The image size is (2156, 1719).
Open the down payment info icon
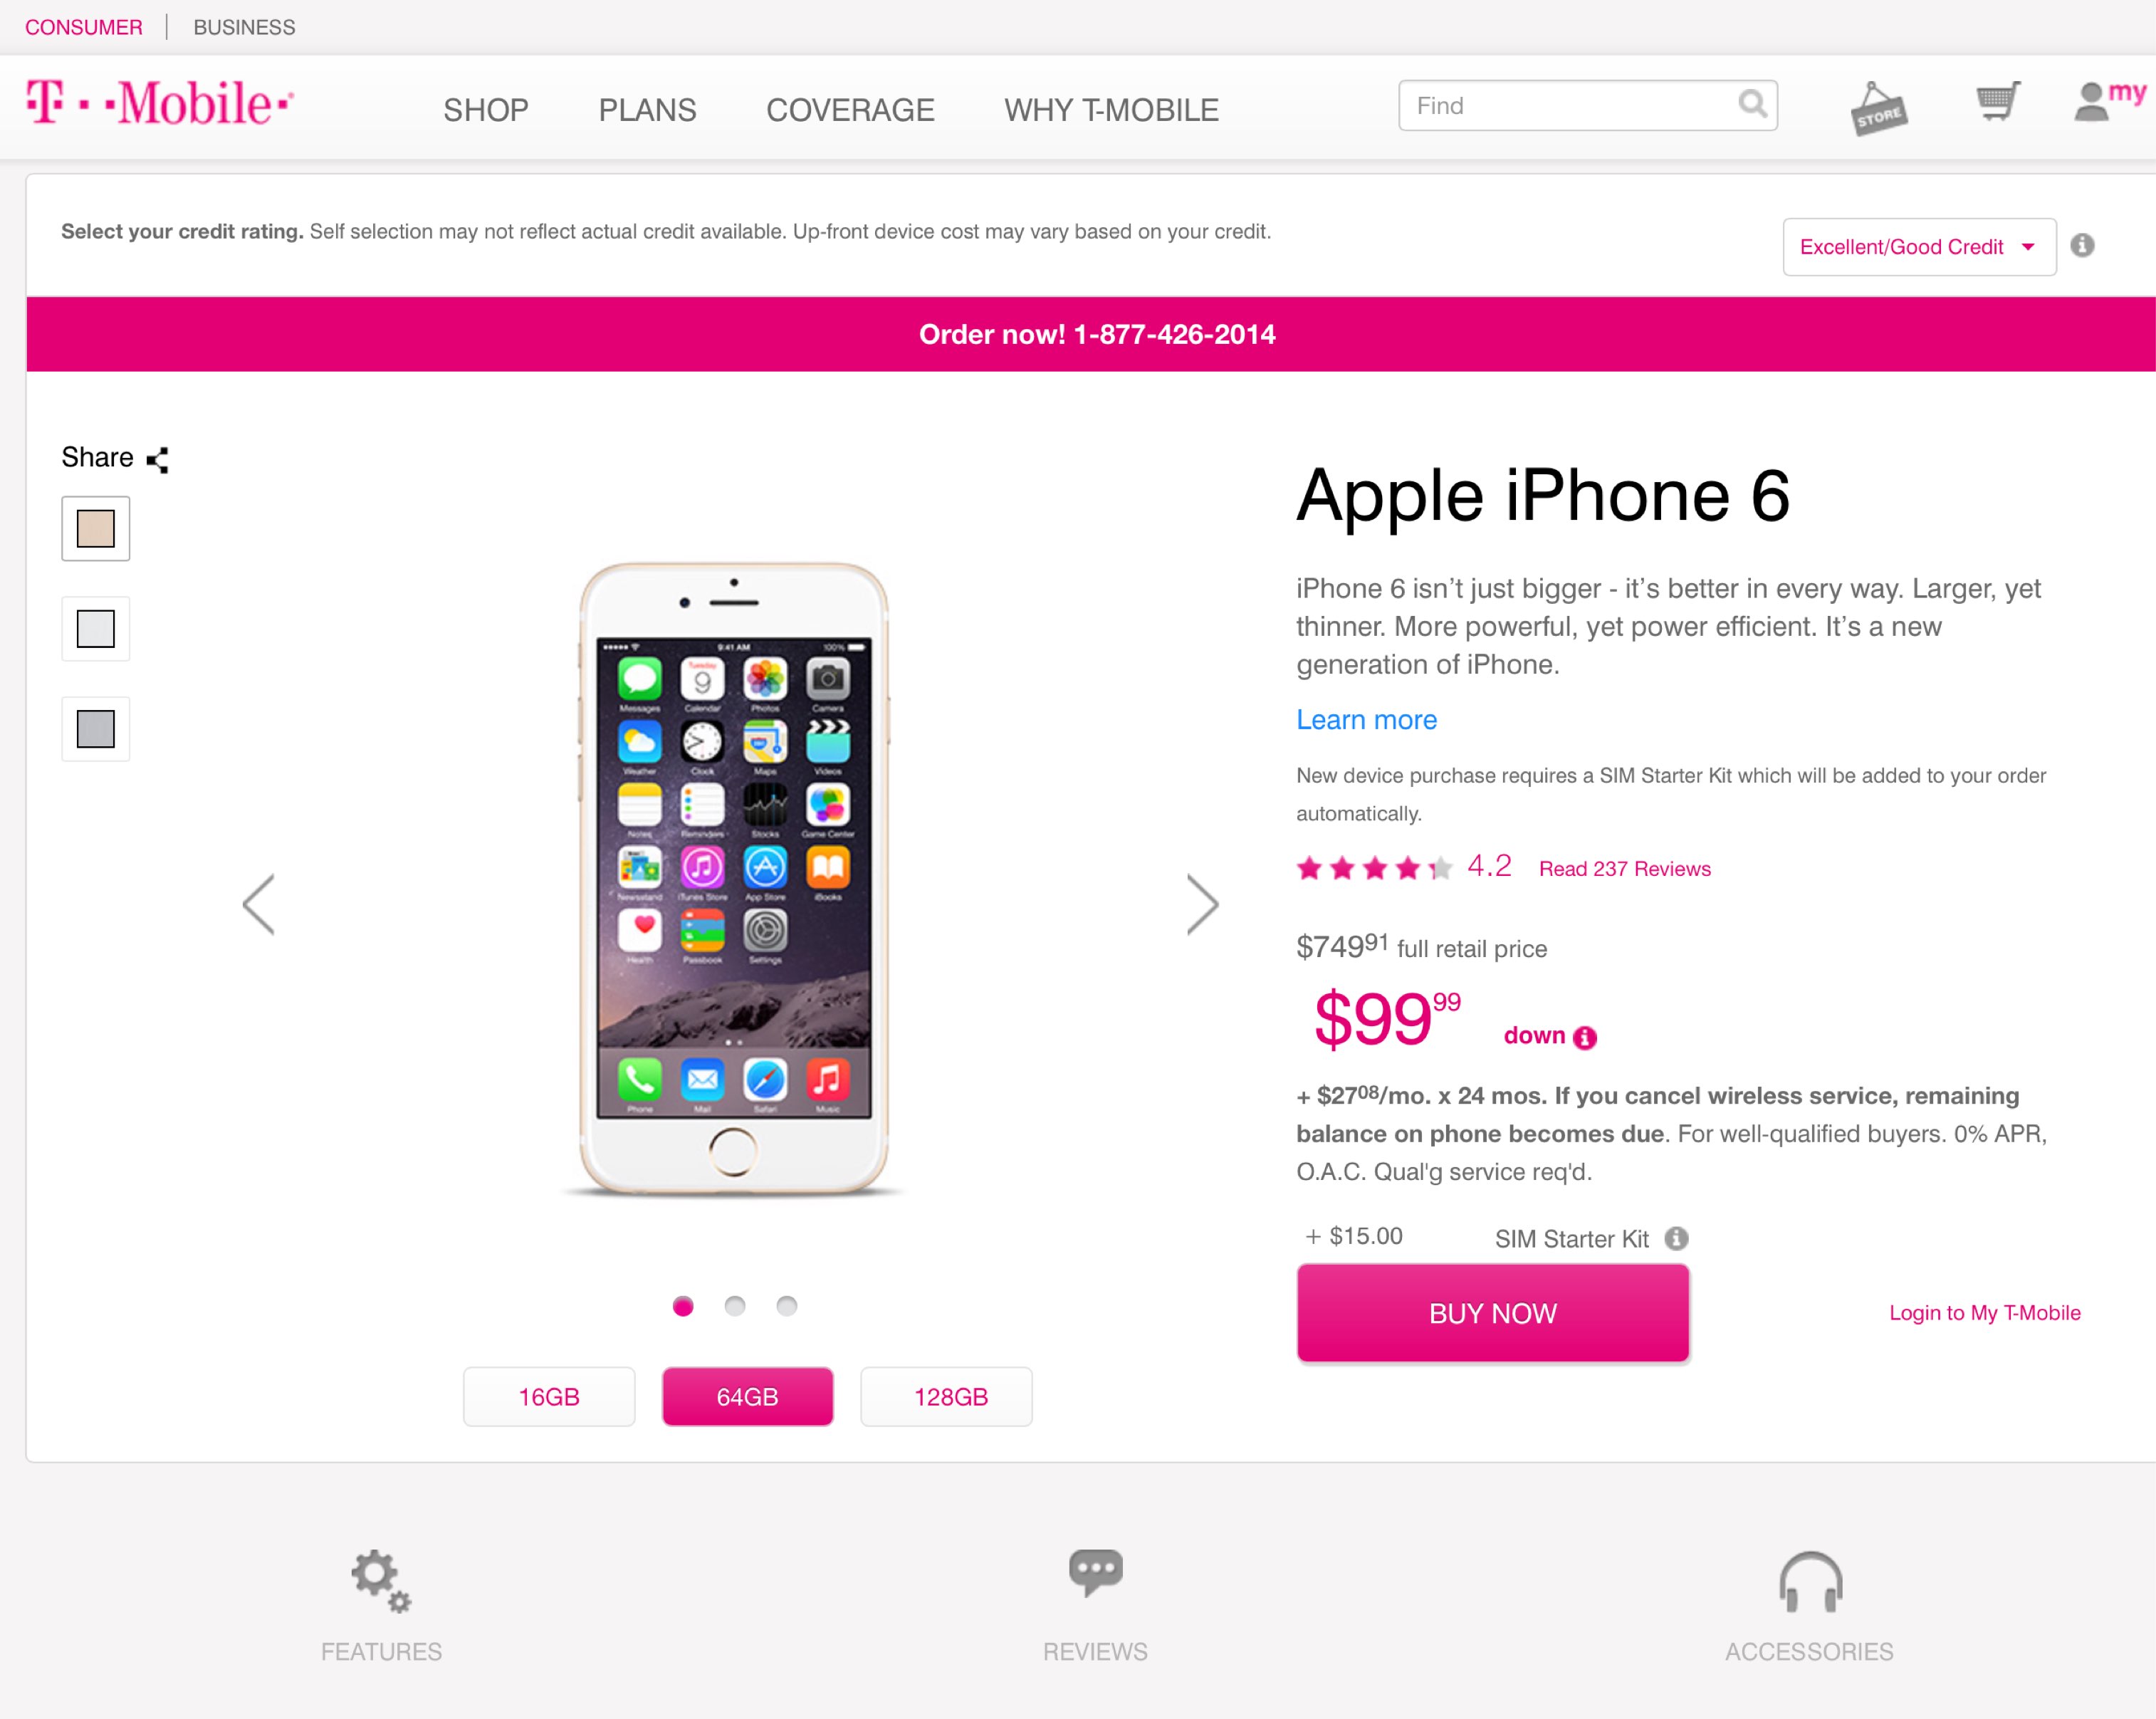click(1585, 1038)
